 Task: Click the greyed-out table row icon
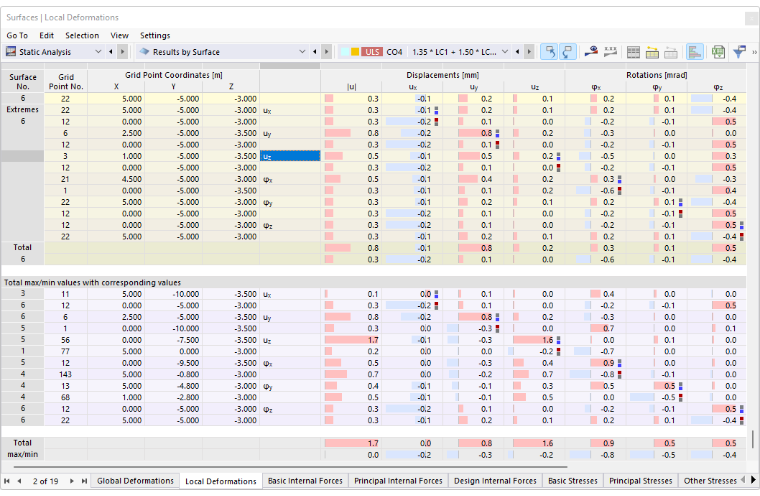[671, 52]
